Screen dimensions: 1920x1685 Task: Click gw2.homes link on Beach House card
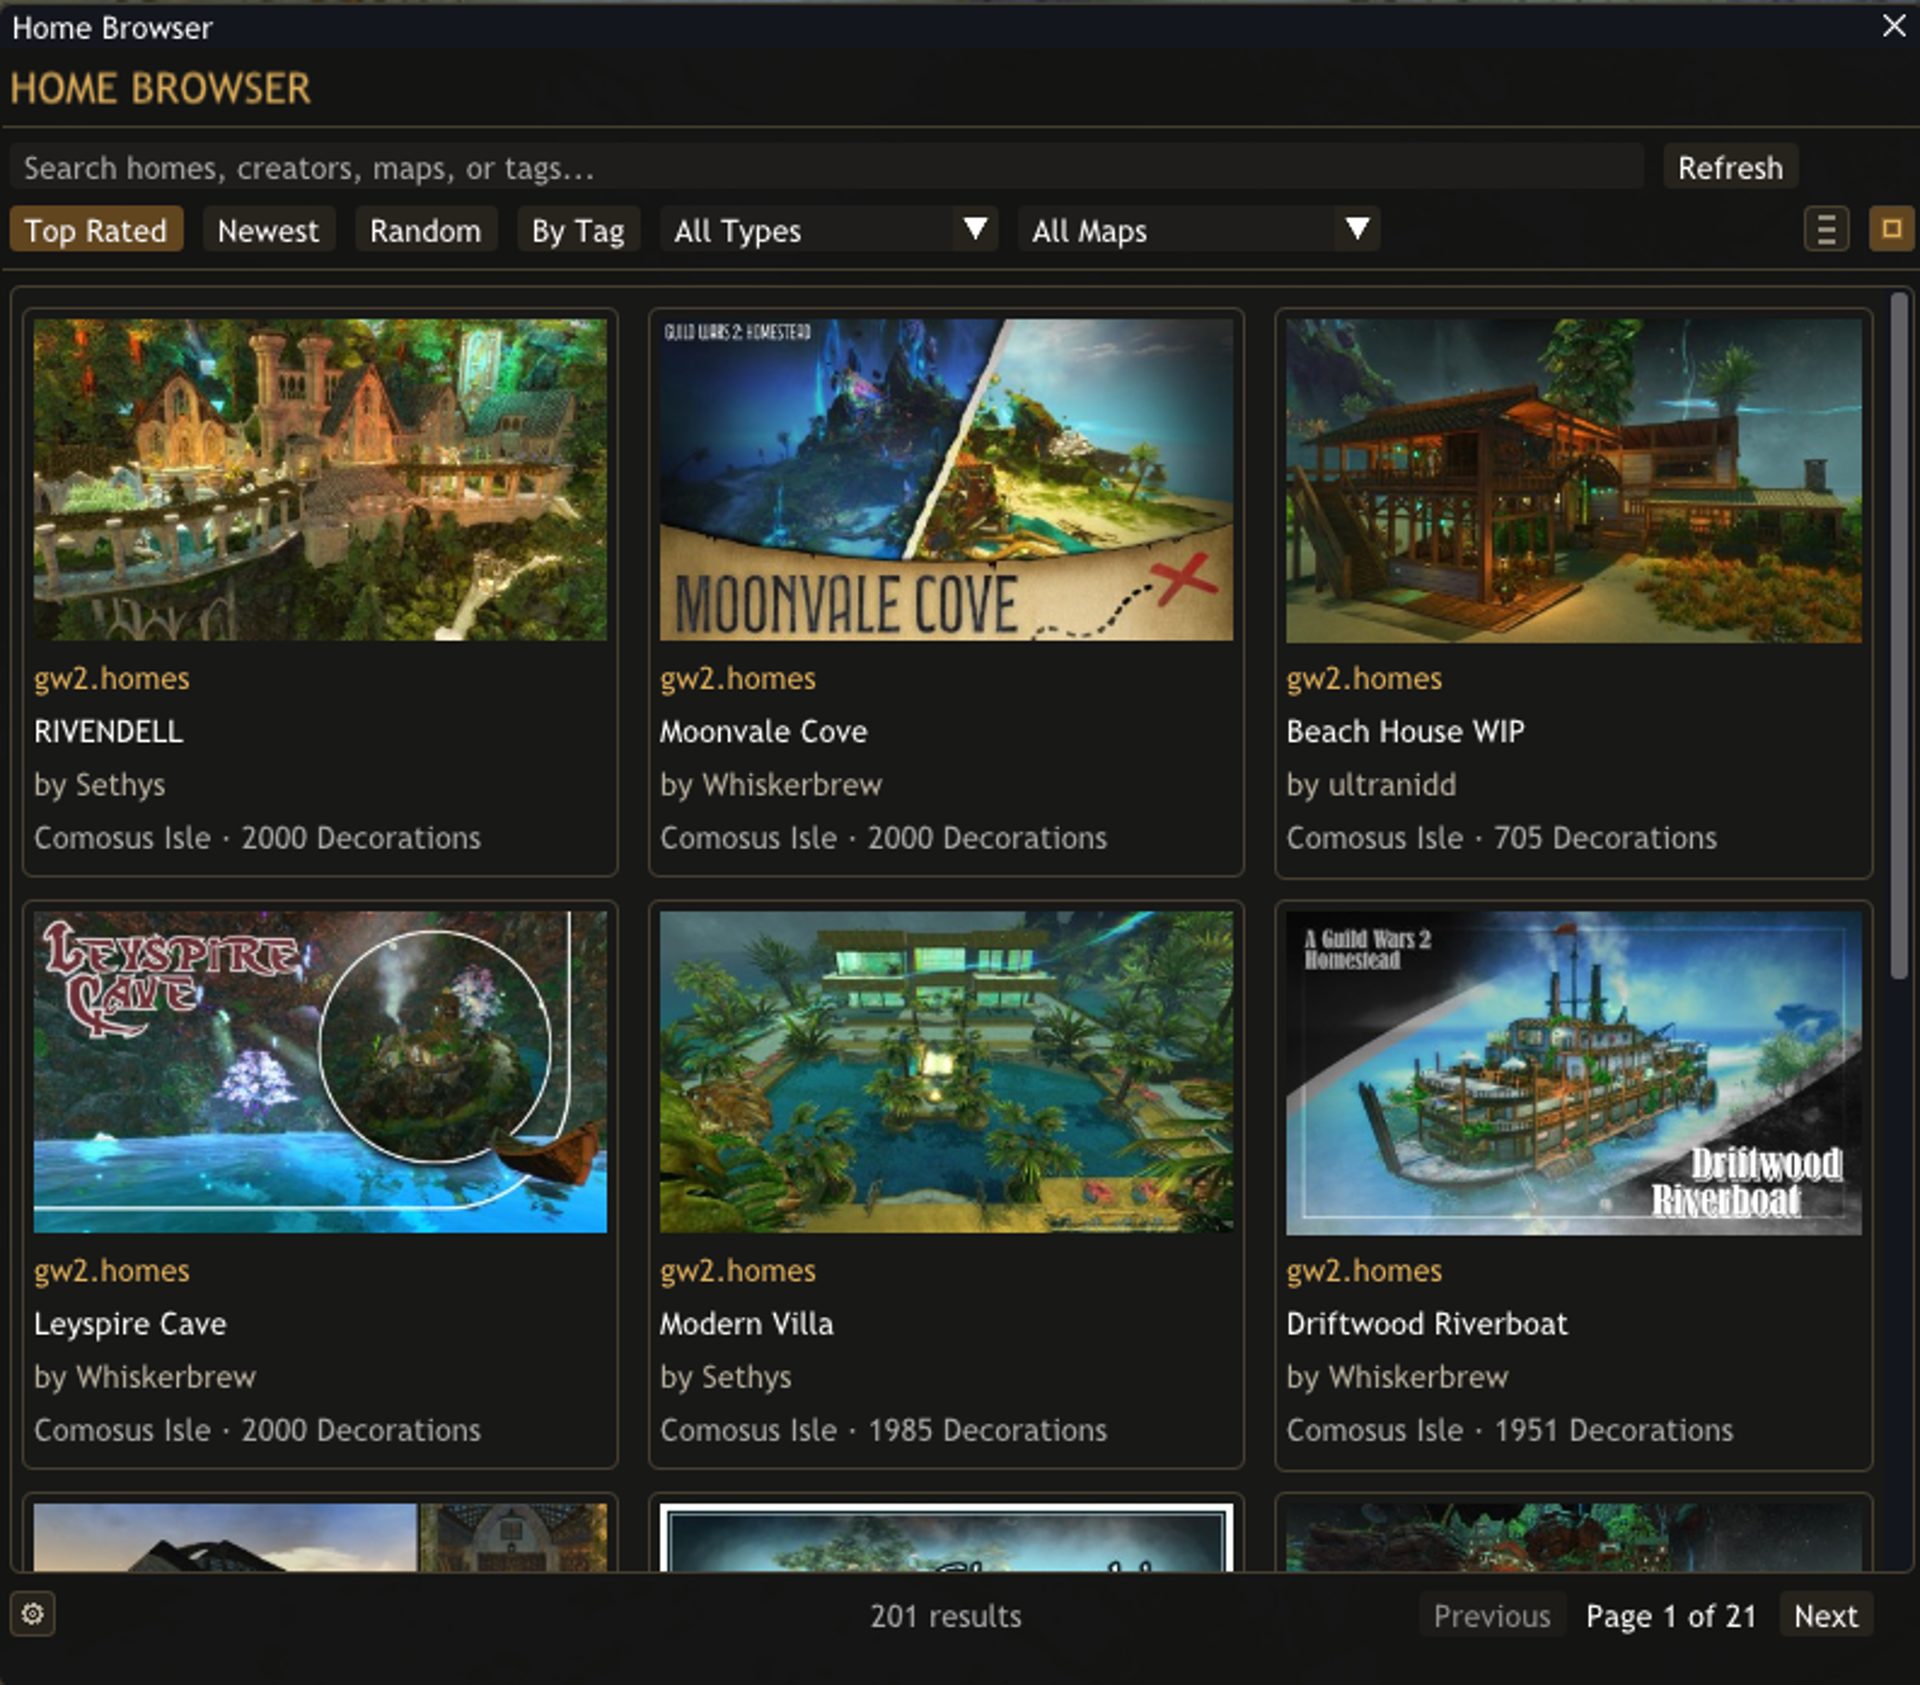coord(1364,678)
